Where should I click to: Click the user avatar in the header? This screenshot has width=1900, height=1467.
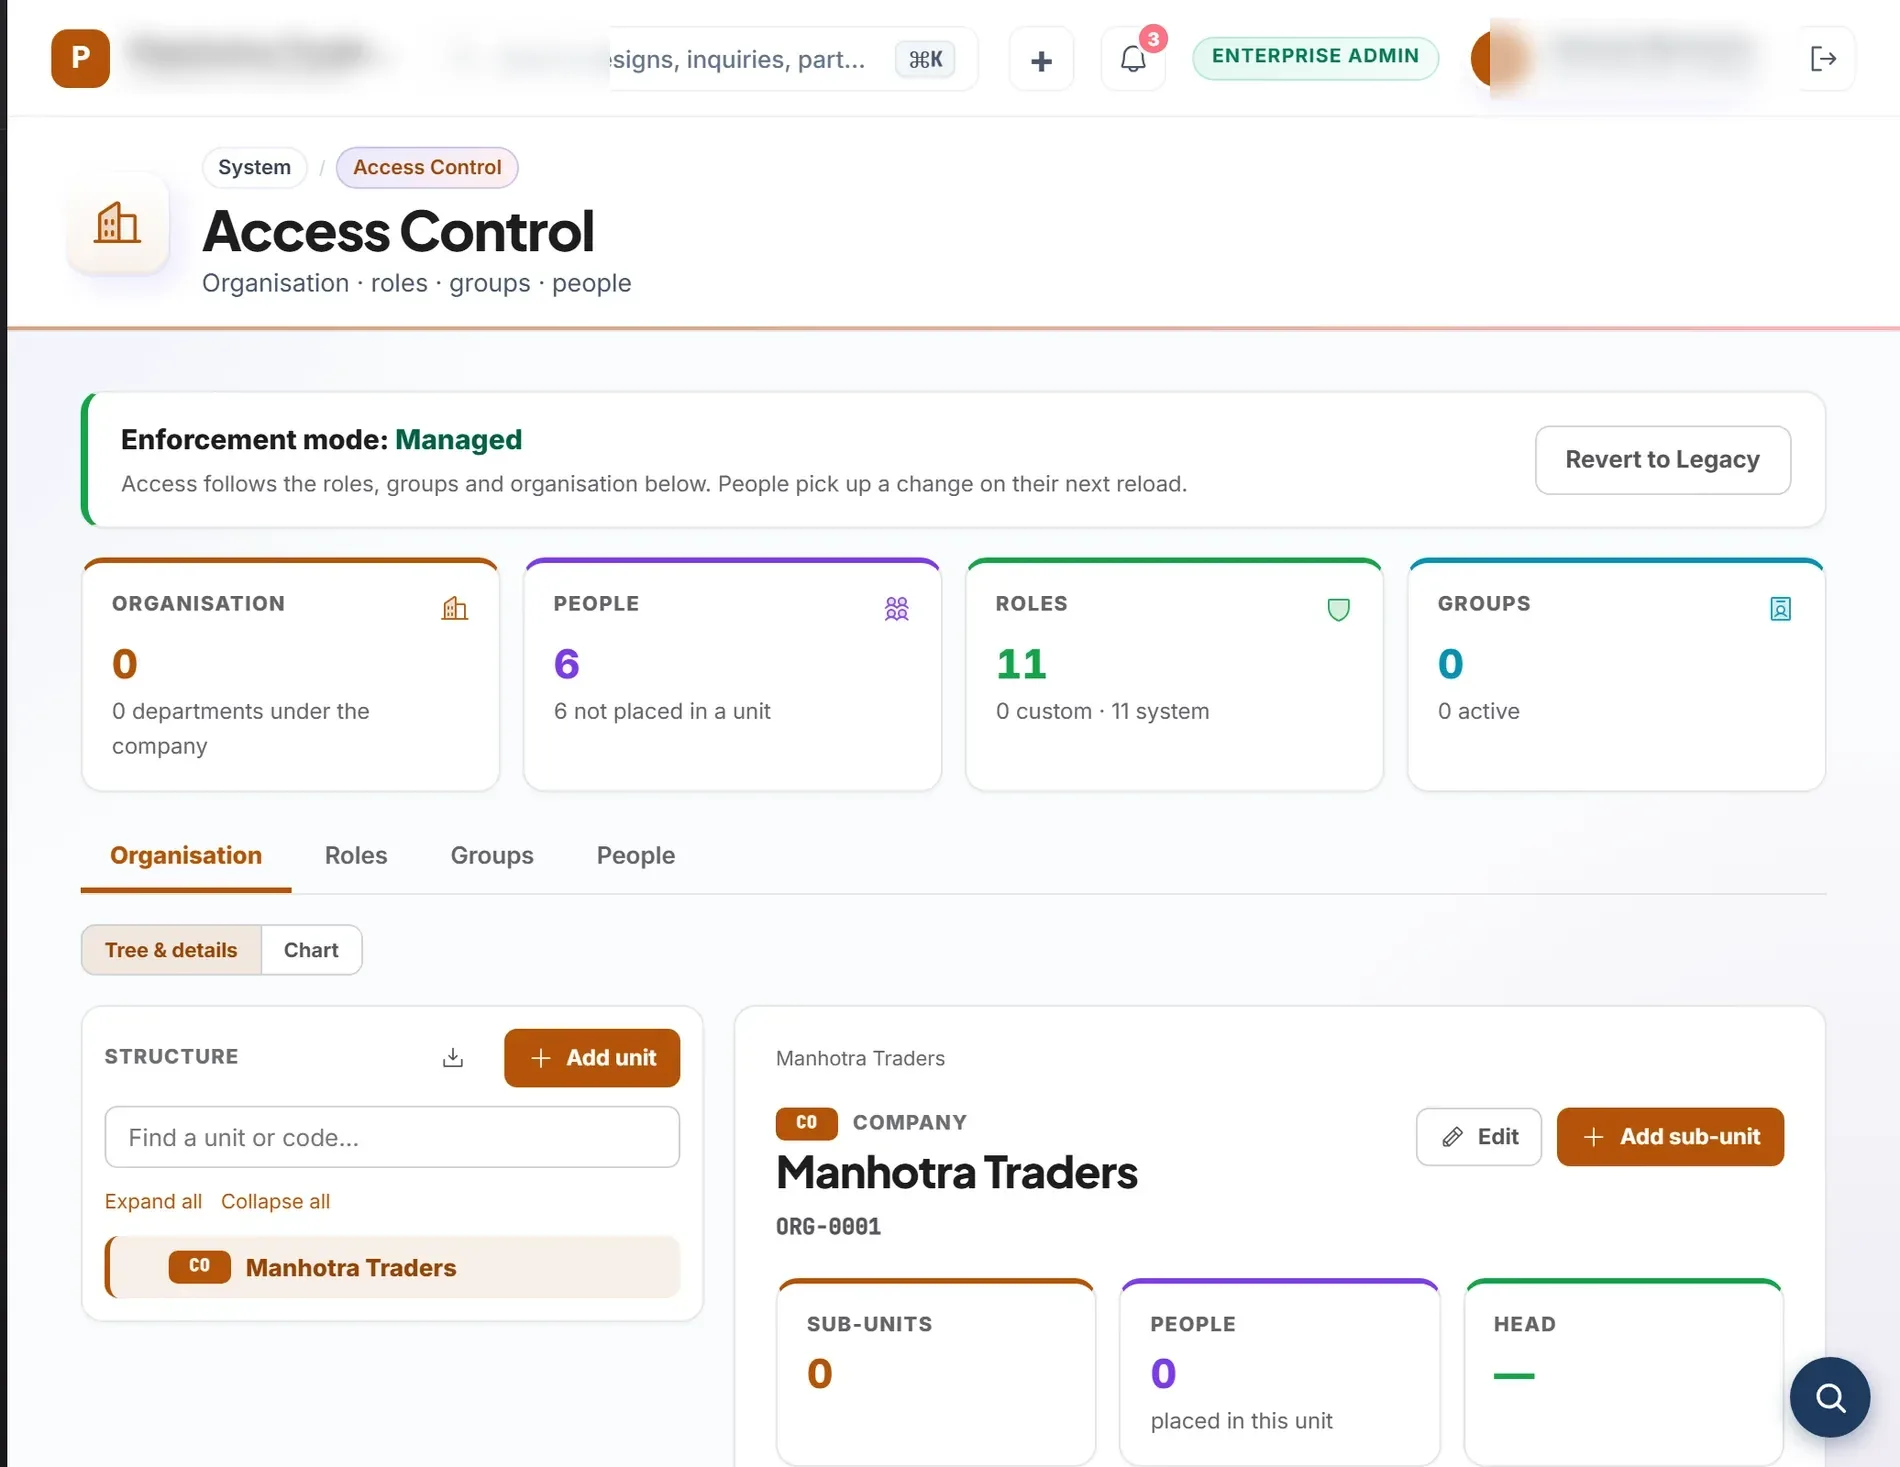tap(1499, 58)
